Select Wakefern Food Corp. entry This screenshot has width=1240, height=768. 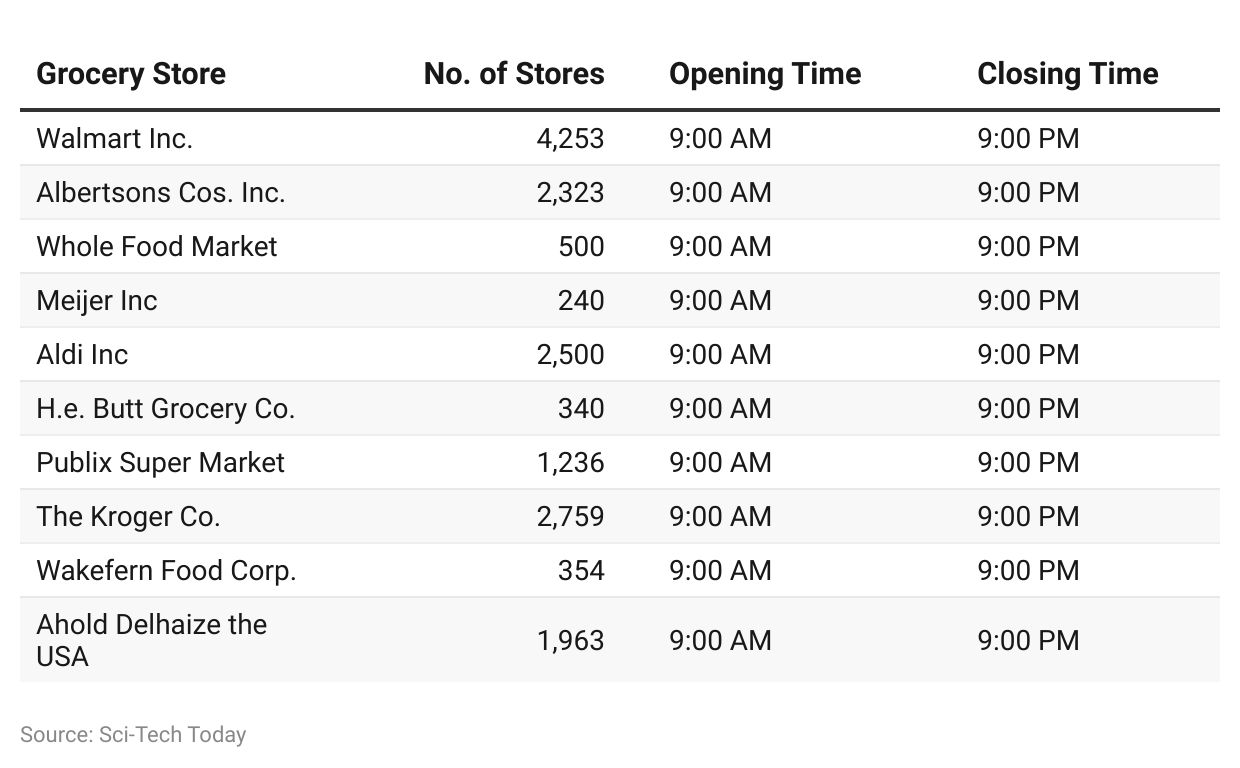(x=166, y=570)
